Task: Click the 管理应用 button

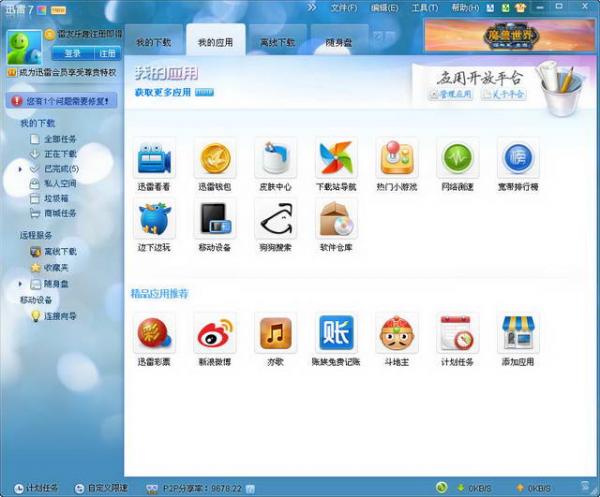Action: point(450,94)
